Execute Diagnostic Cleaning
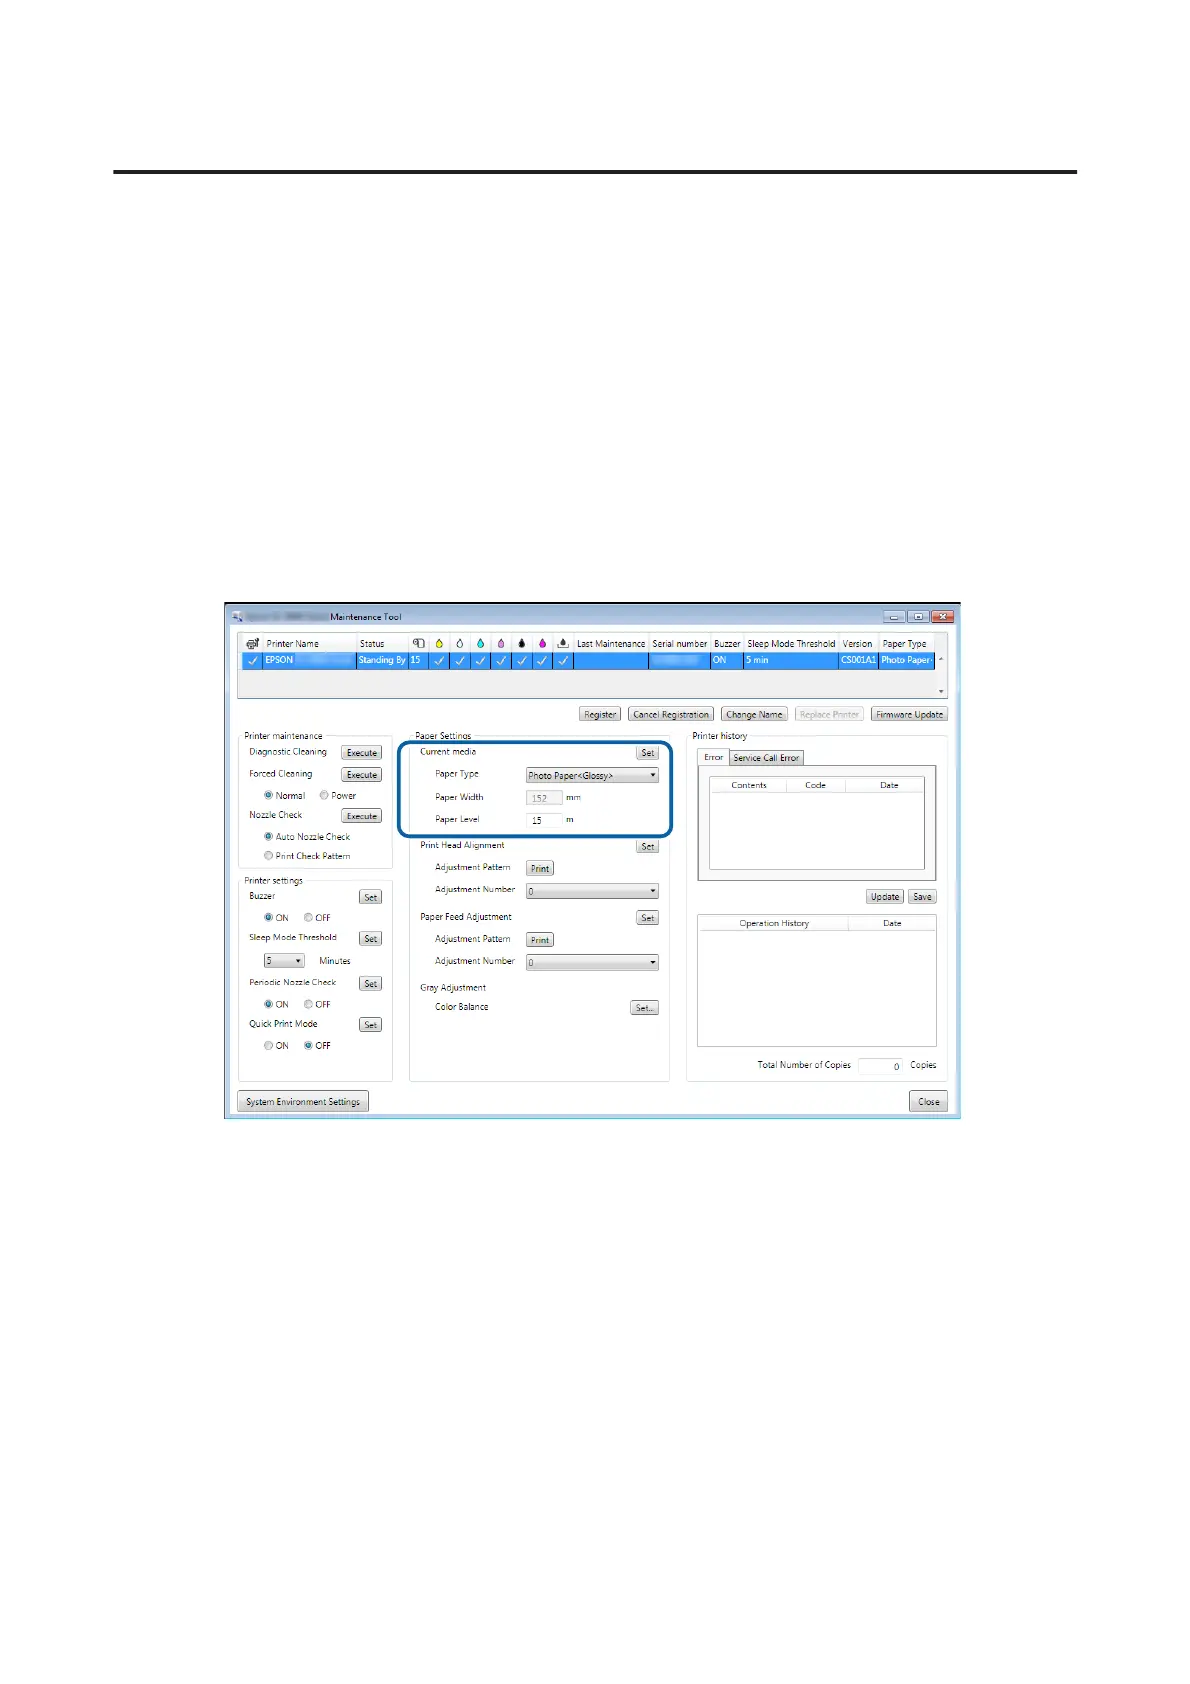 click(362, 753)
